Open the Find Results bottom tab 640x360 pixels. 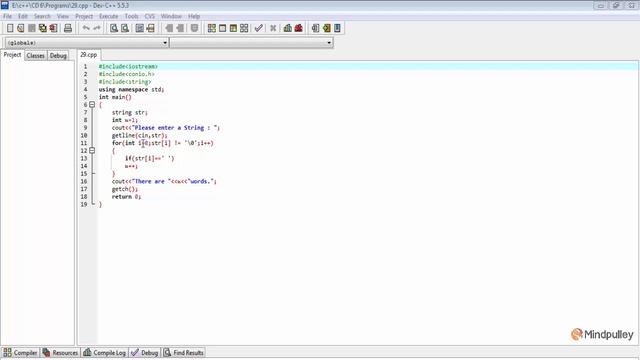pos(184,353)
